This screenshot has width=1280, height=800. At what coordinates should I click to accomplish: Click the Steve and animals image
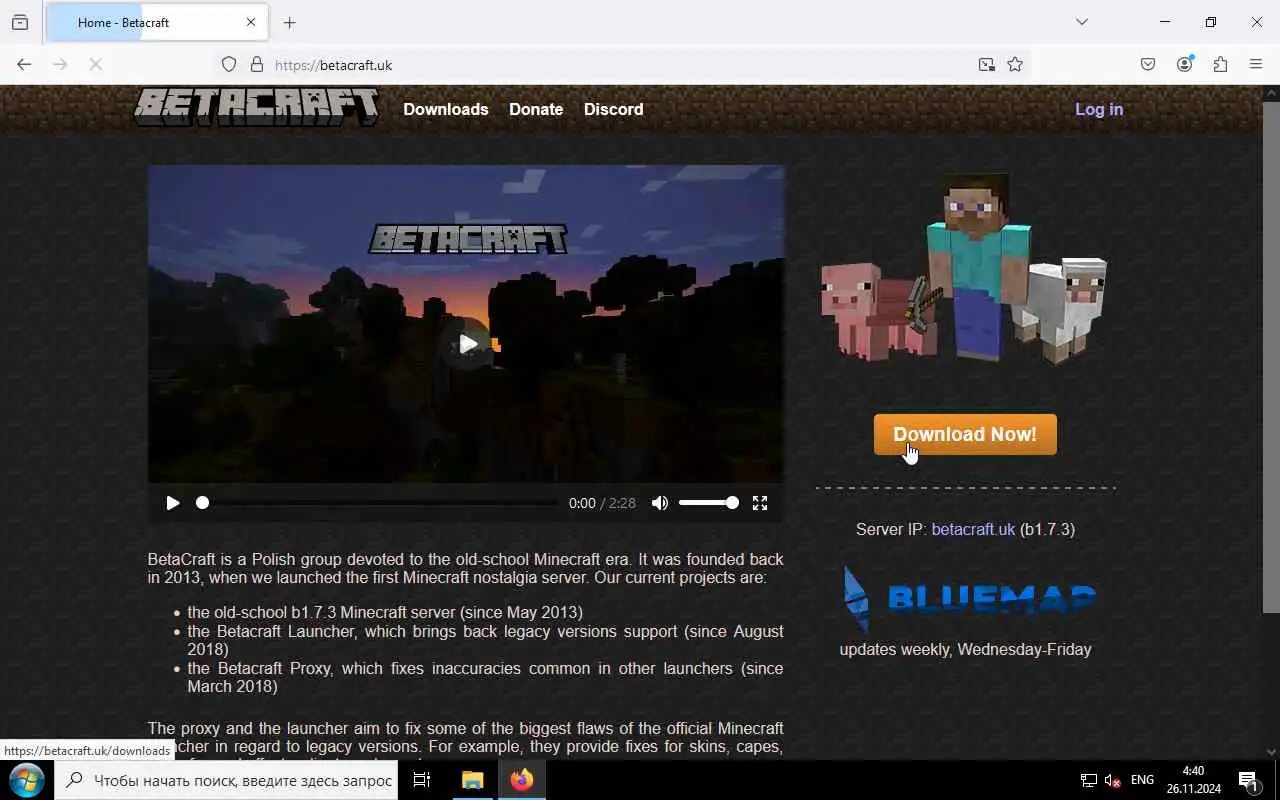pyautogui.click(x=964, y=269)
